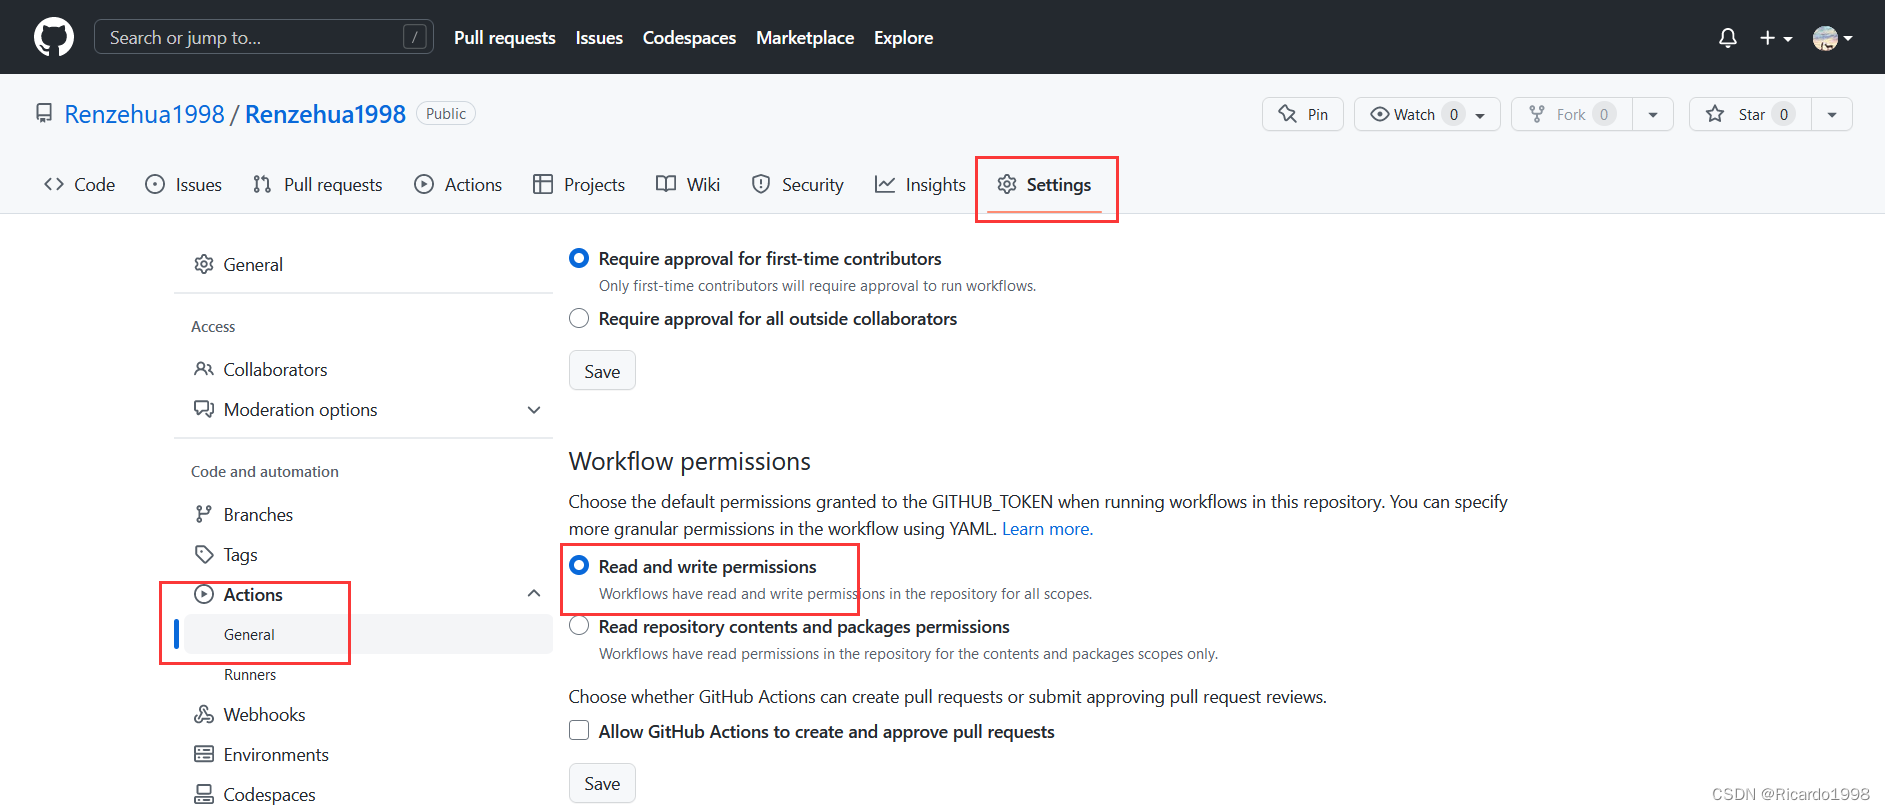Open the create new plus menu
The width and height of the screenshot is (1885, 810).
[x=1776, y=38]
